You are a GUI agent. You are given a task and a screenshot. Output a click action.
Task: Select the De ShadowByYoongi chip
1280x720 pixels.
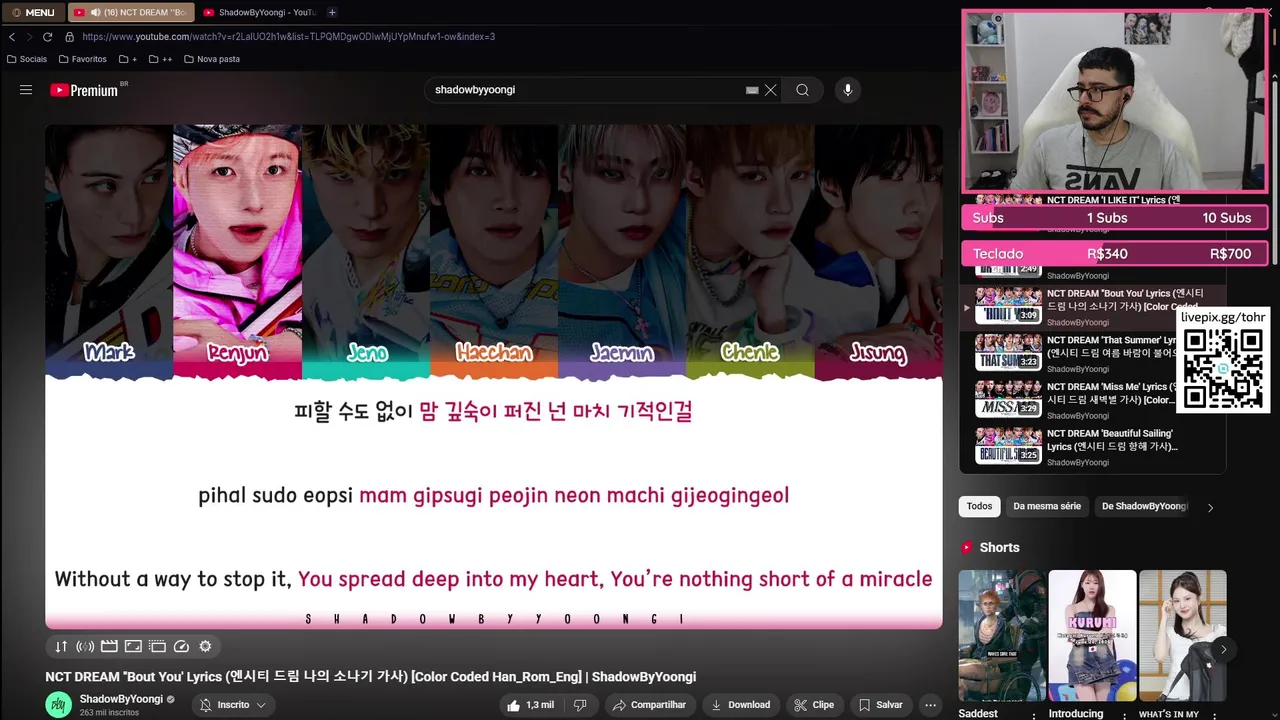1144,506
